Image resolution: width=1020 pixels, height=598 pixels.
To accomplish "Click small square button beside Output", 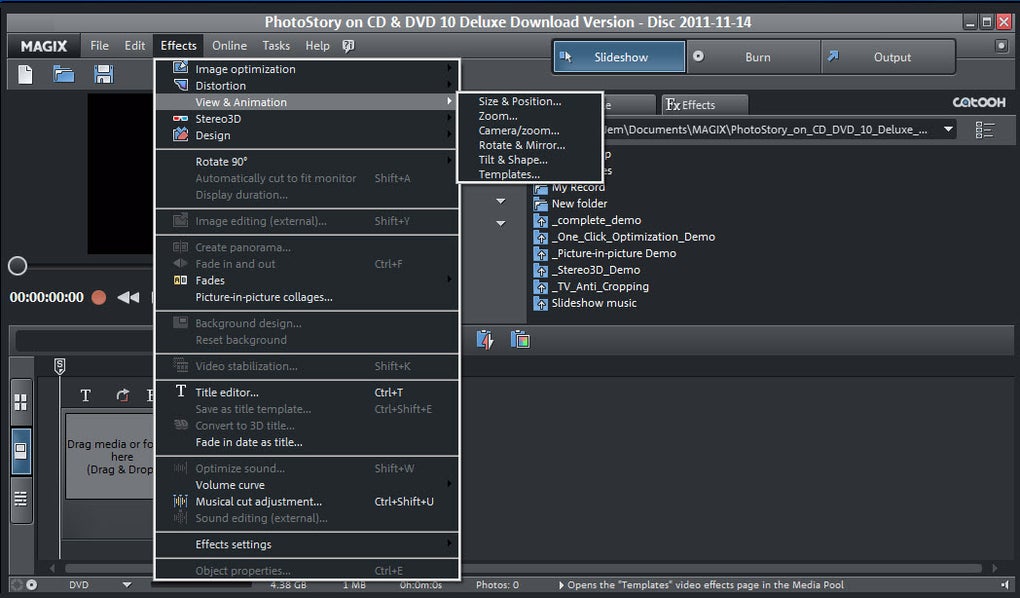I will click(x=1001, y=46).
